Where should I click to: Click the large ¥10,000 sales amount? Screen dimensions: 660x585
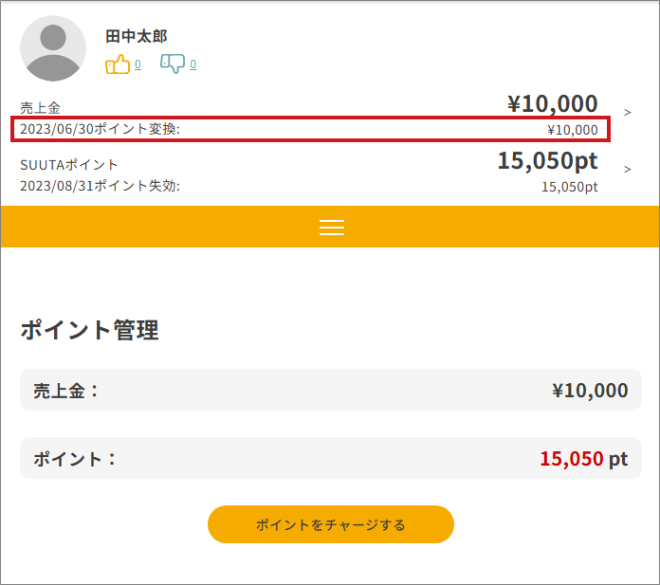click(x=552, y=103)
